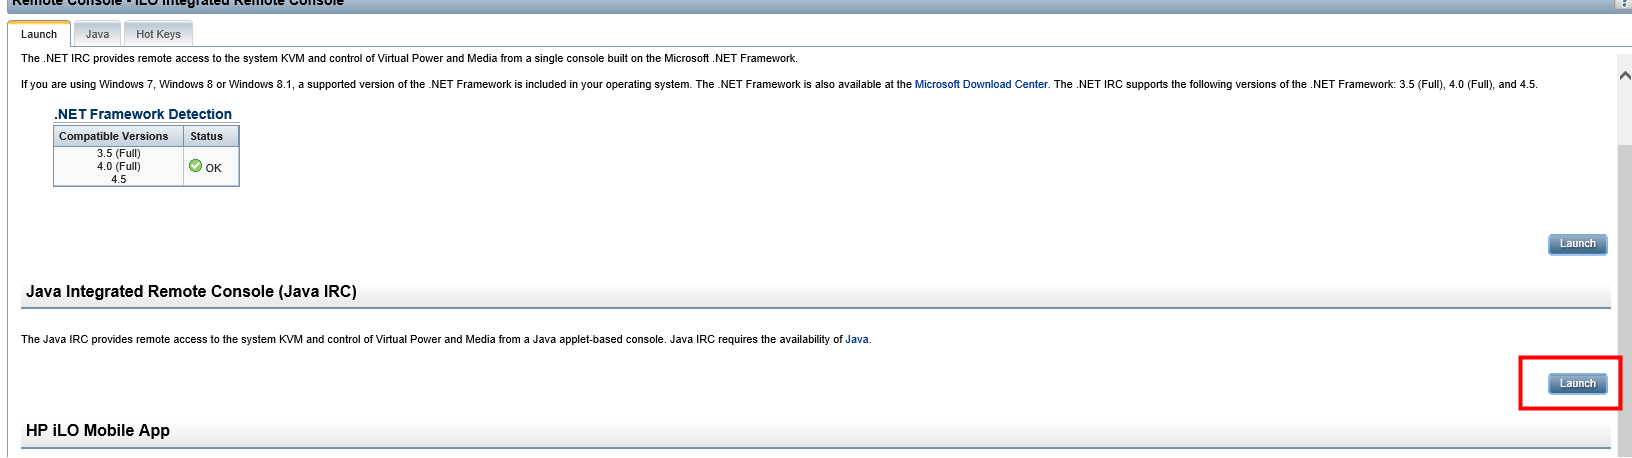Click the green OK status checkmark icon

[196, 166]
